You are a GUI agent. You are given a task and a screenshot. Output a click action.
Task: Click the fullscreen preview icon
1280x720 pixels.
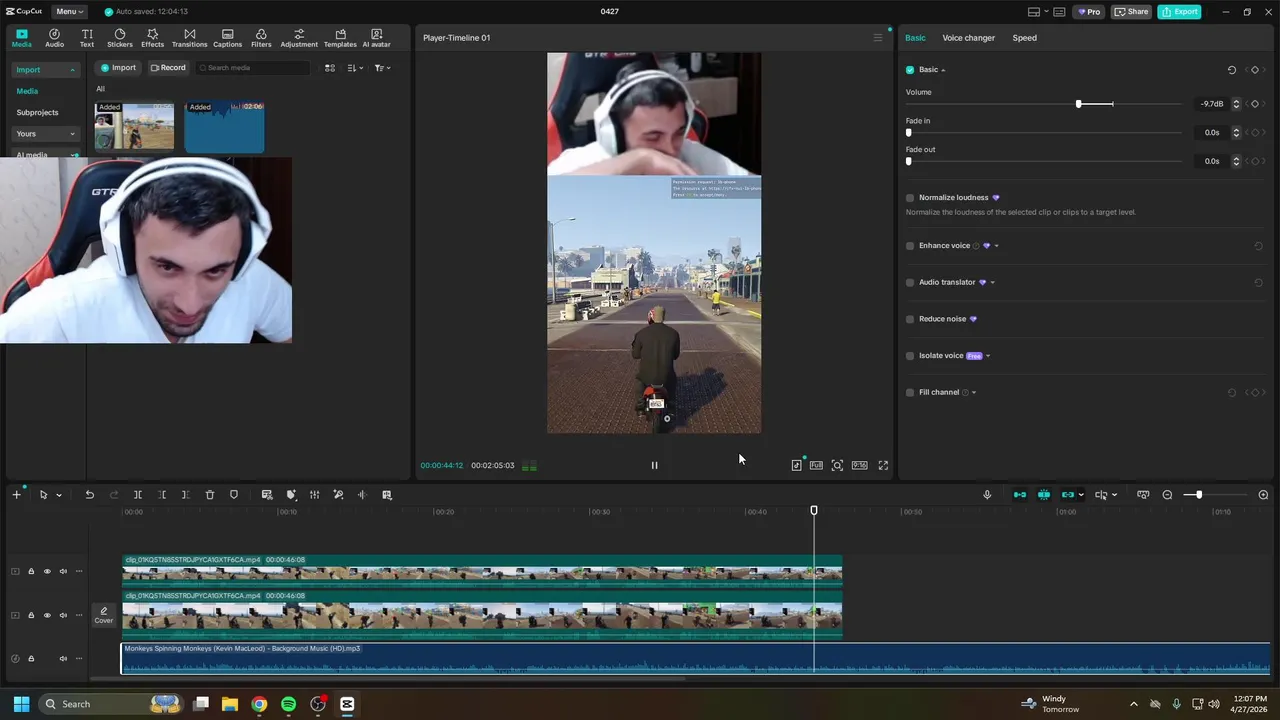pos(883,465)
